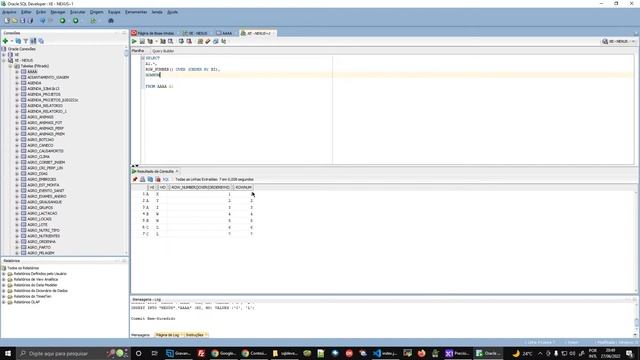The image size is (640, 360).
Task: Sort by ROW_NUMBER()OVER column header
Action: coord(200,187)
